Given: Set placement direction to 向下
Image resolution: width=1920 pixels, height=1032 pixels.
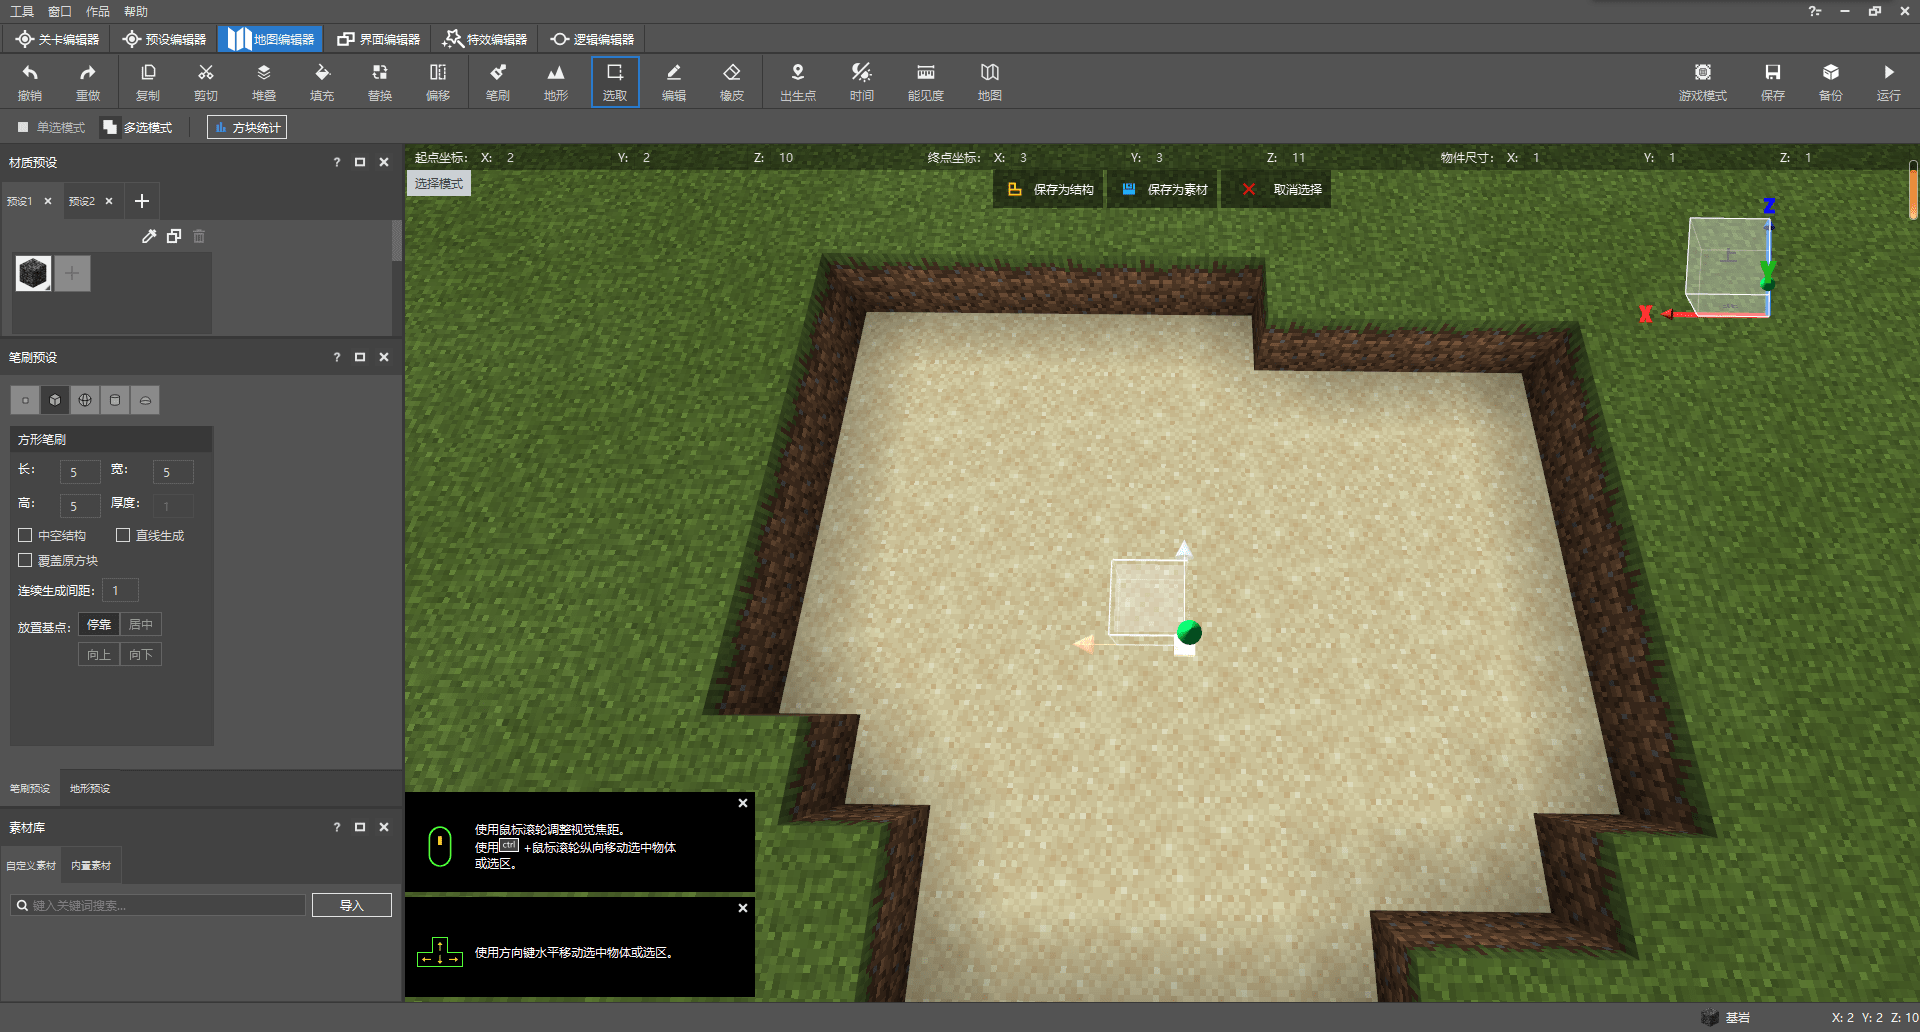Looking at the screenshot, I should pyautogui.click(x=141, y=654).
